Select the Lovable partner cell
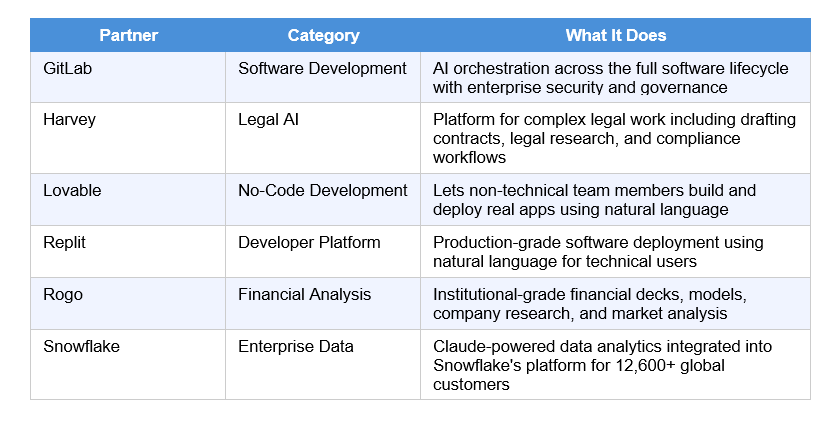This screenshot has height=421, width=838. click(x=70, y=190)
